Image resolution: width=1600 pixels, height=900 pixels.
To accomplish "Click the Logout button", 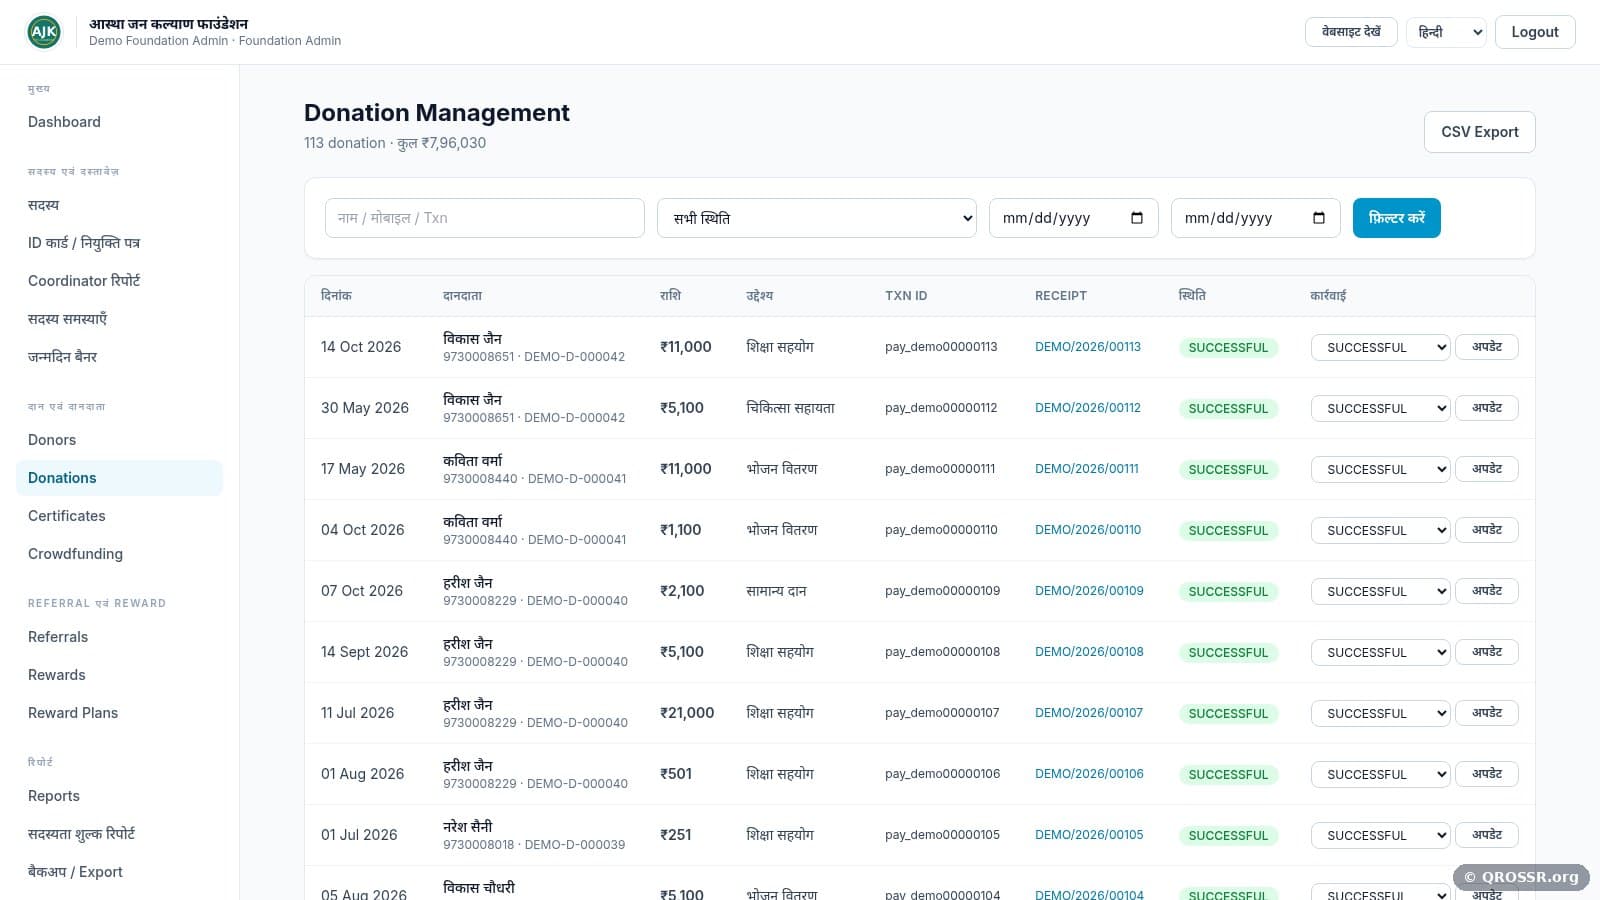I will [x=1535, y=32].
